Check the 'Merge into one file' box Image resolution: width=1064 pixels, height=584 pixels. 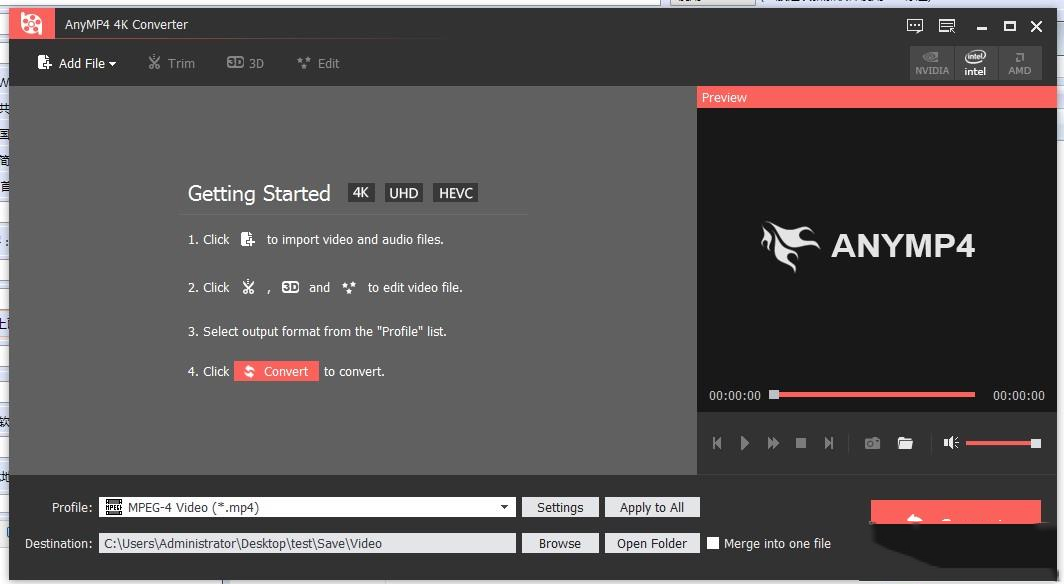coord(713,543)
